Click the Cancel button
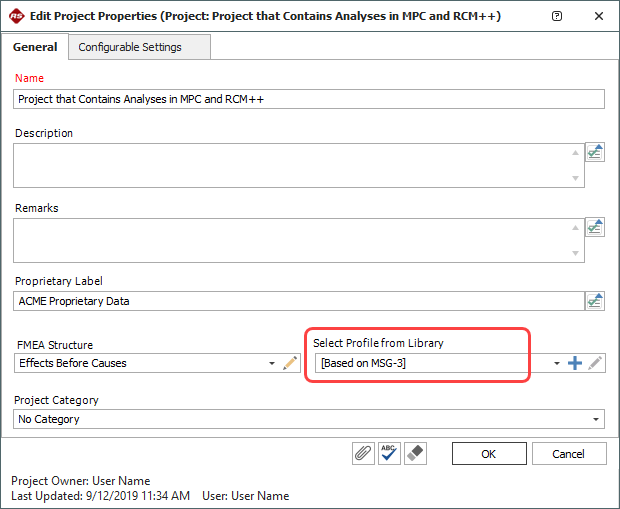Image resolution: width=620 pixels, height=509 pixels. (x=568, y=453)
